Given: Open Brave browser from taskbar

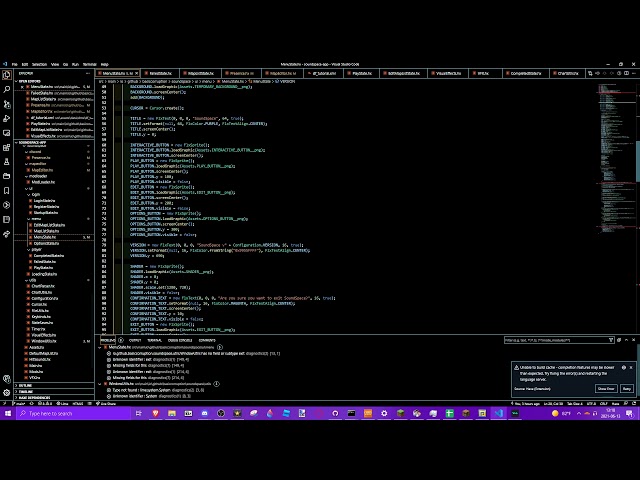Looking at the screenshot, I should [x=155, y=413].
